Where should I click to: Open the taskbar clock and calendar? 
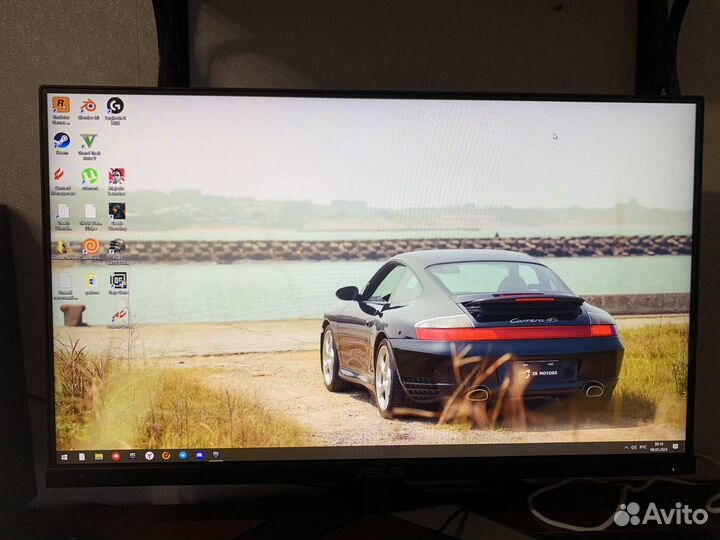[658, 447]
